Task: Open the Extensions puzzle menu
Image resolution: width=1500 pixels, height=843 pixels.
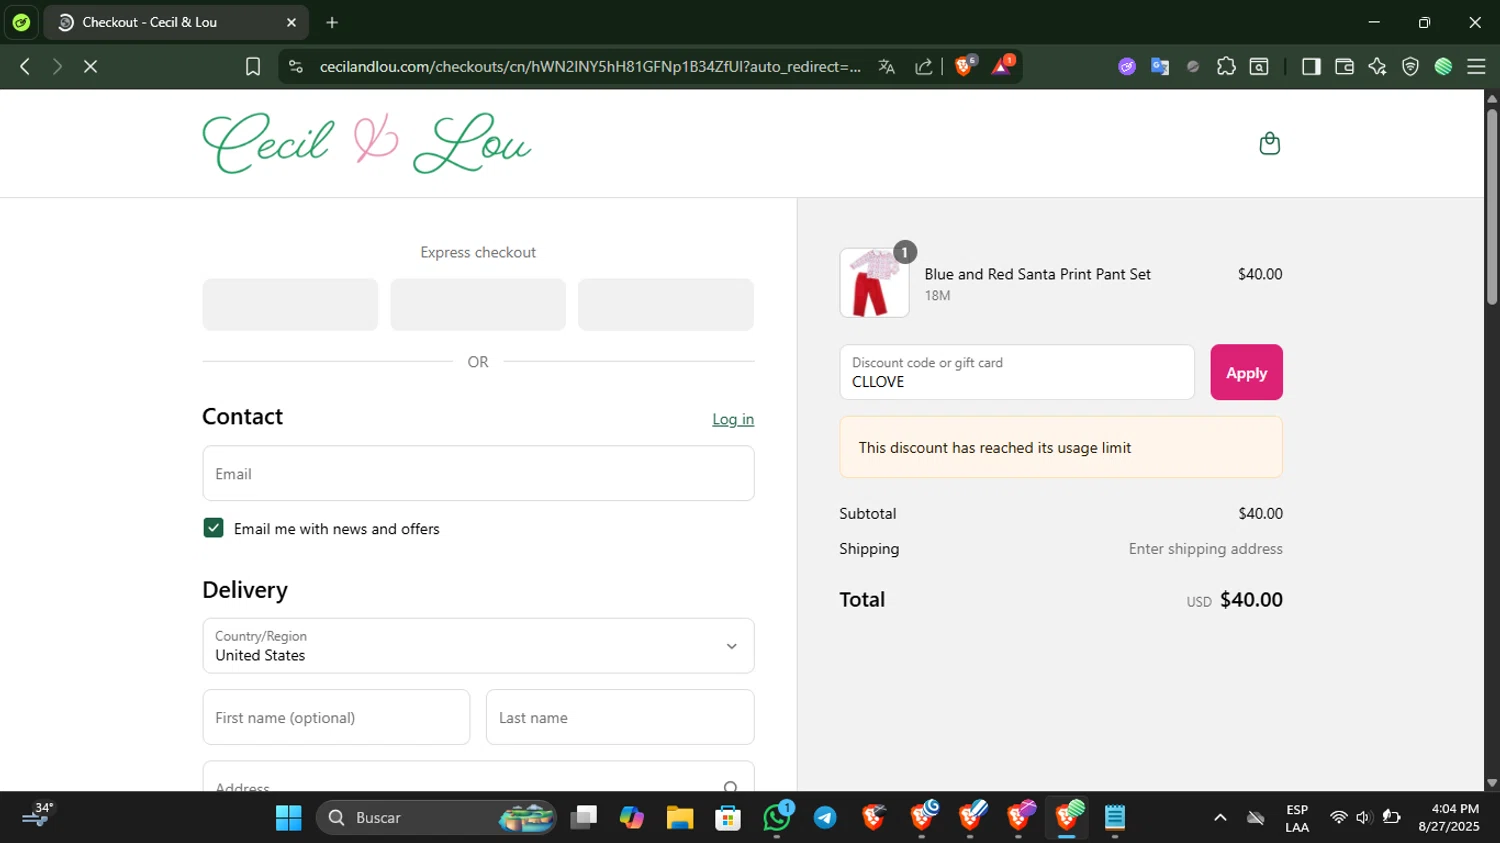Action: [x=1226, y=67]
